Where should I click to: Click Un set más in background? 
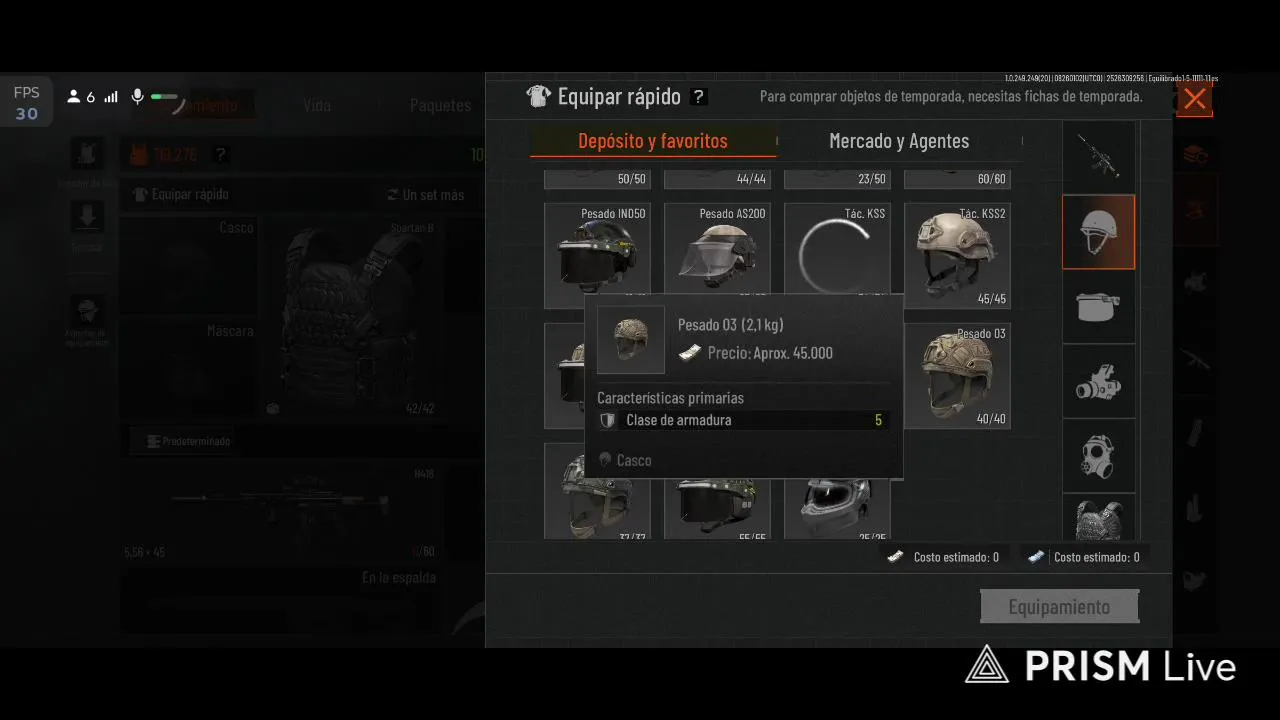pos(427,194)
